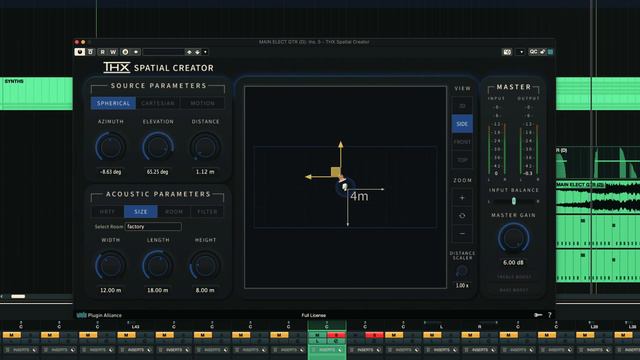This screenshot has height=360, width=640.
Task: Click the listener head icon in viewer
Action: (x=344, y=187)
